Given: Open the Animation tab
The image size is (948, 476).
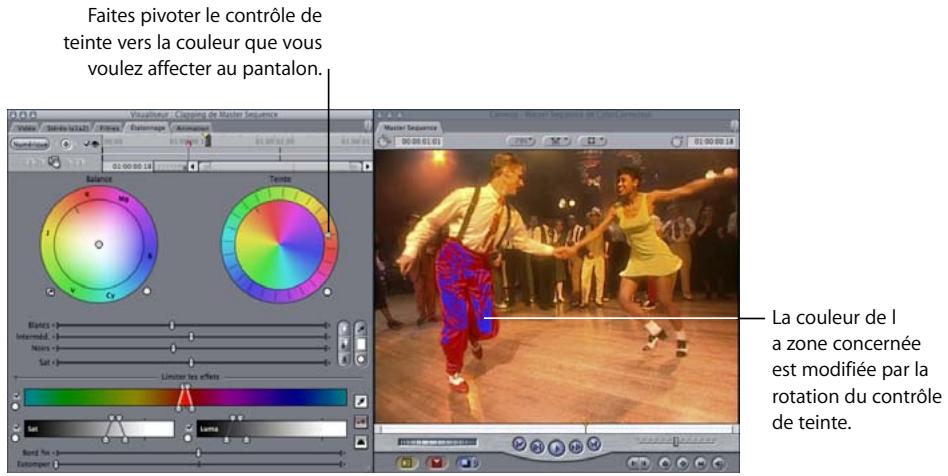Looking at the screenshot, I should (x=191, y=128).
